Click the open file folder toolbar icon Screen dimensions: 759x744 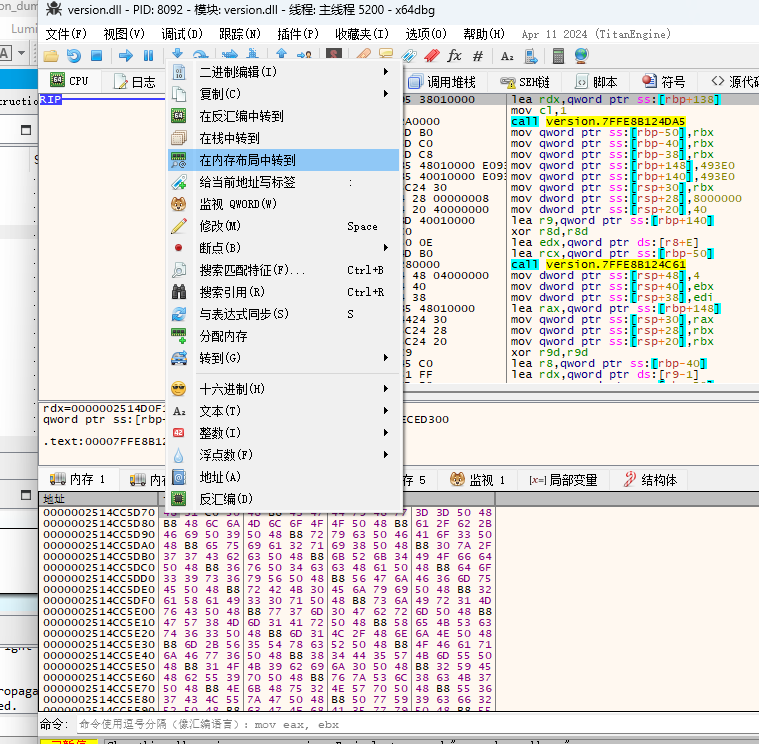50,56
